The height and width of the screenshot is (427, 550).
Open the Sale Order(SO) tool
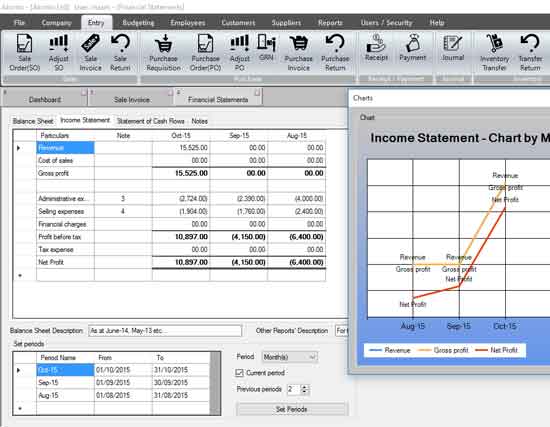point(25,53)
